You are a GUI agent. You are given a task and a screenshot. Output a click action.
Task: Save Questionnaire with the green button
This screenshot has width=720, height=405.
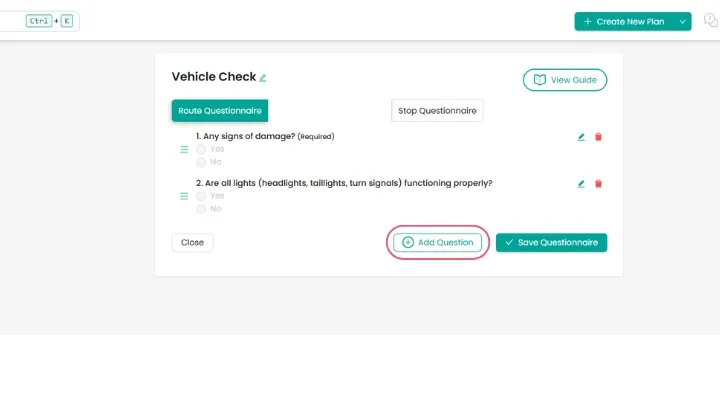point(551,242)
